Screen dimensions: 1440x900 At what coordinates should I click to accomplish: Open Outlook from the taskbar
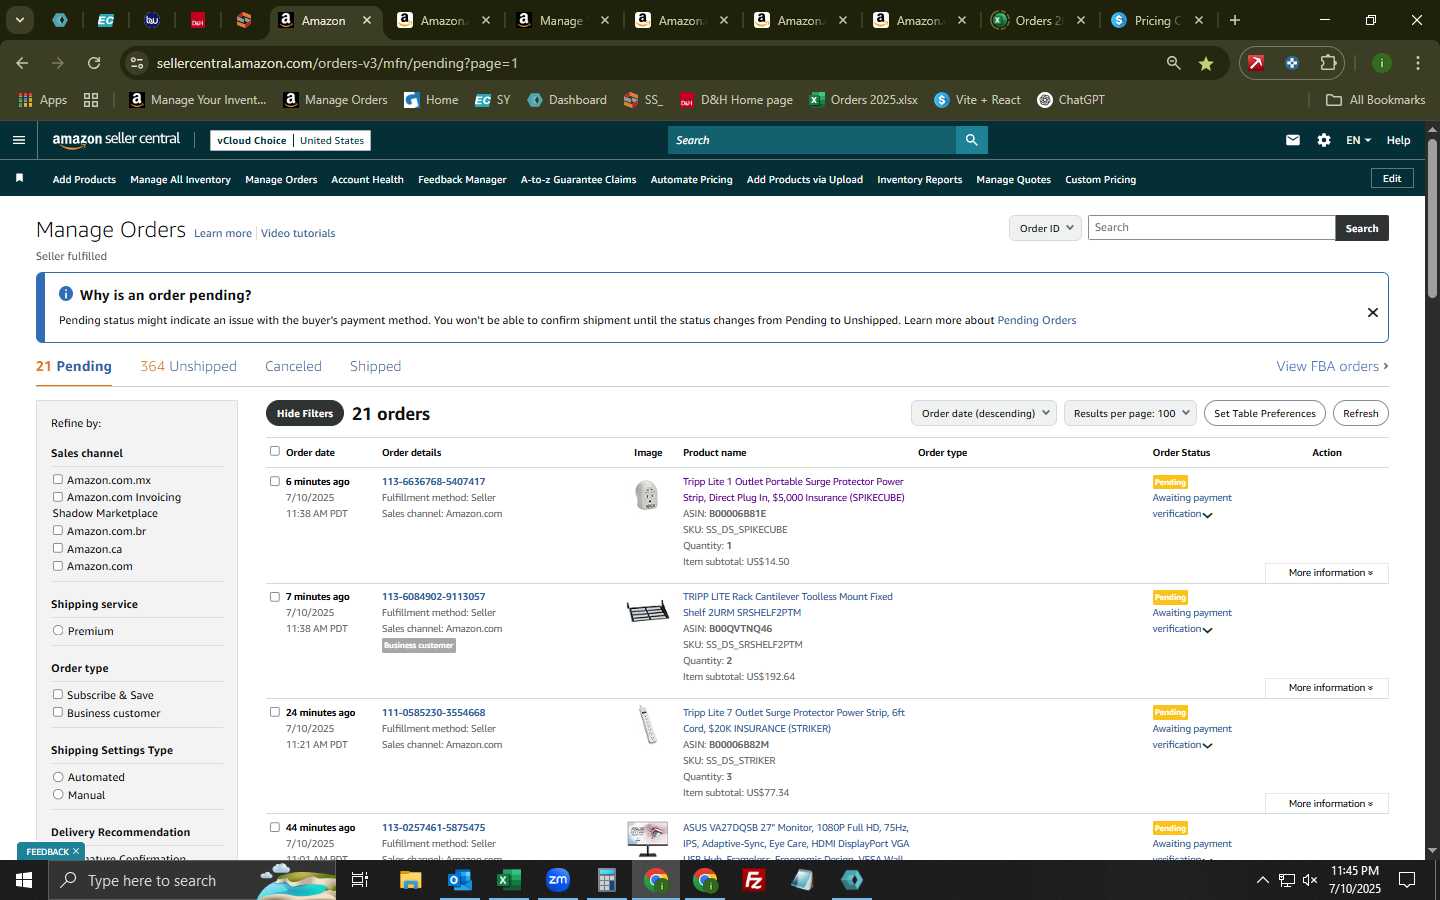pyautogui.click(x=459, y=880)
